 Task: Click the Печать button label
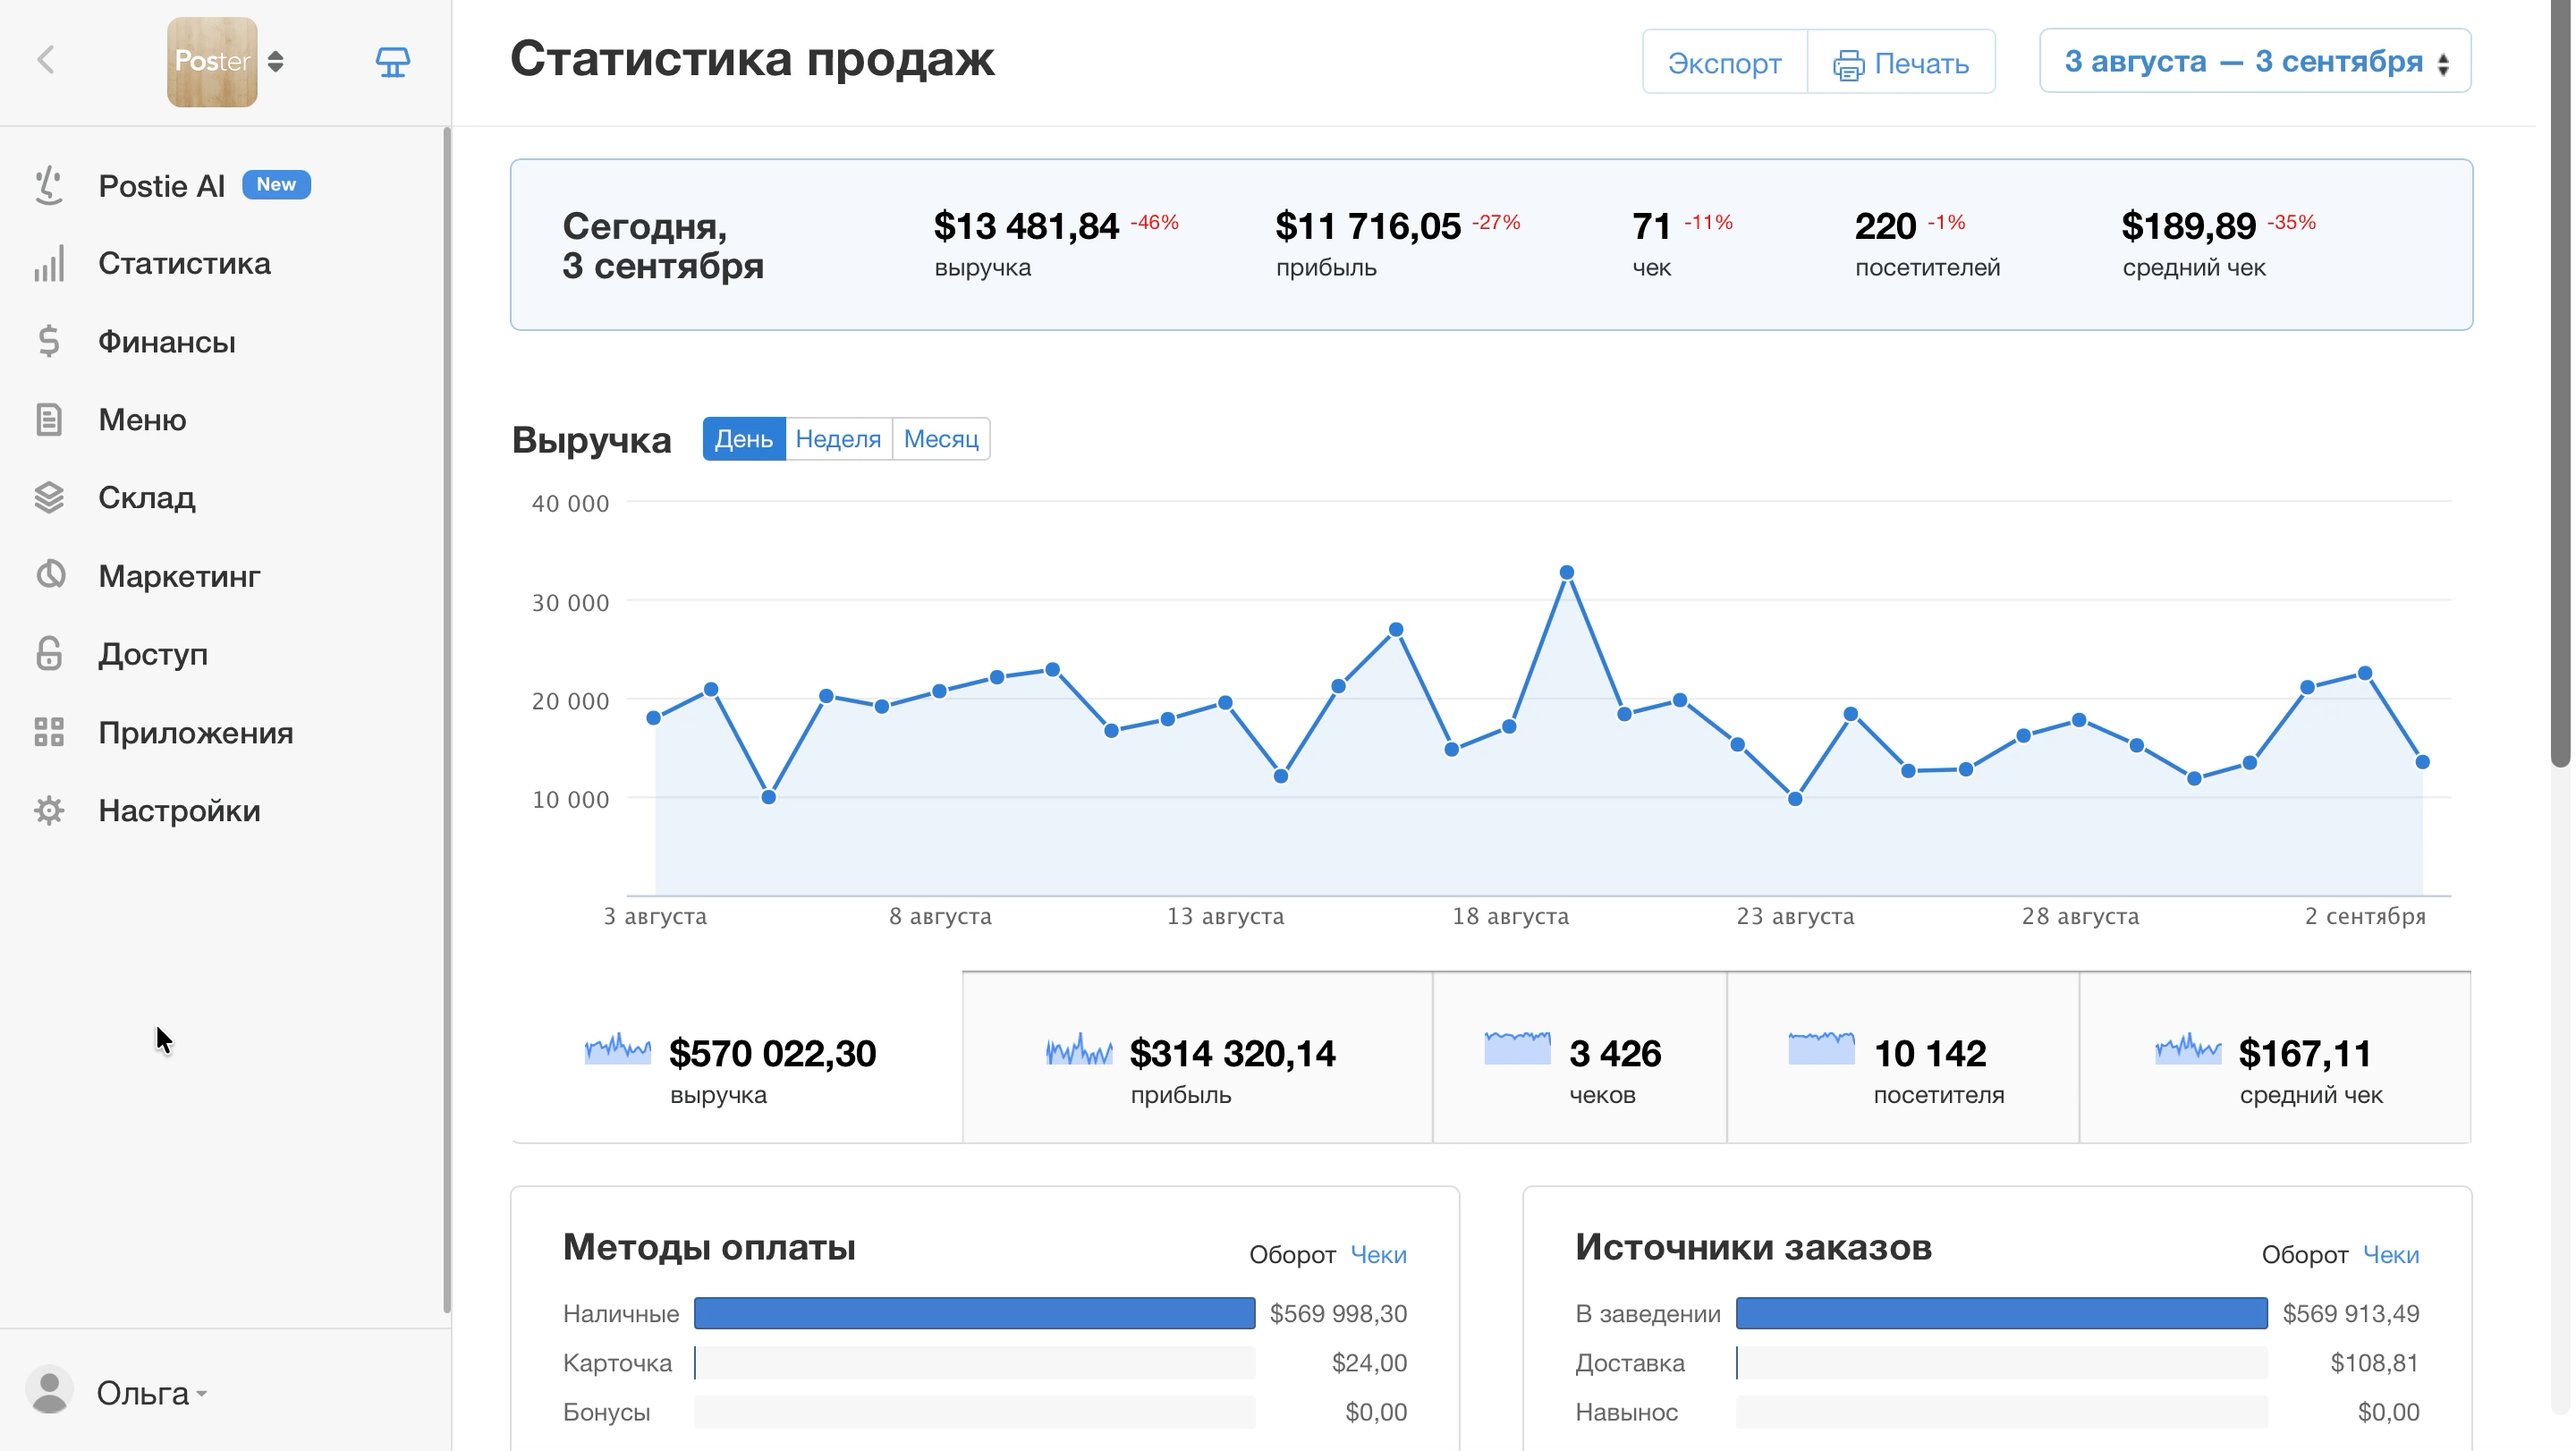point(1922,64)
